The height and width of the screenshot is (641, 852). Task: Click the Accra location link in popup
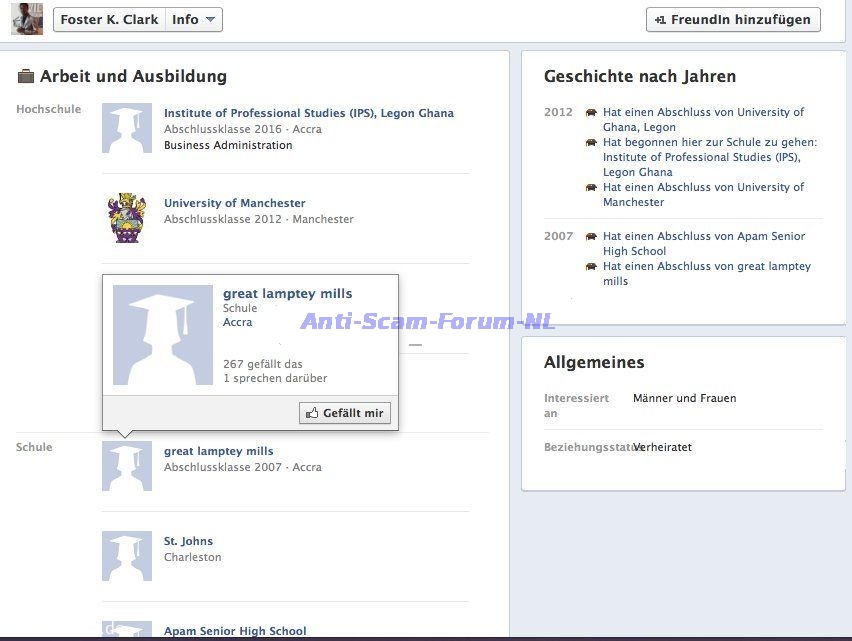(x=237, y=322)
